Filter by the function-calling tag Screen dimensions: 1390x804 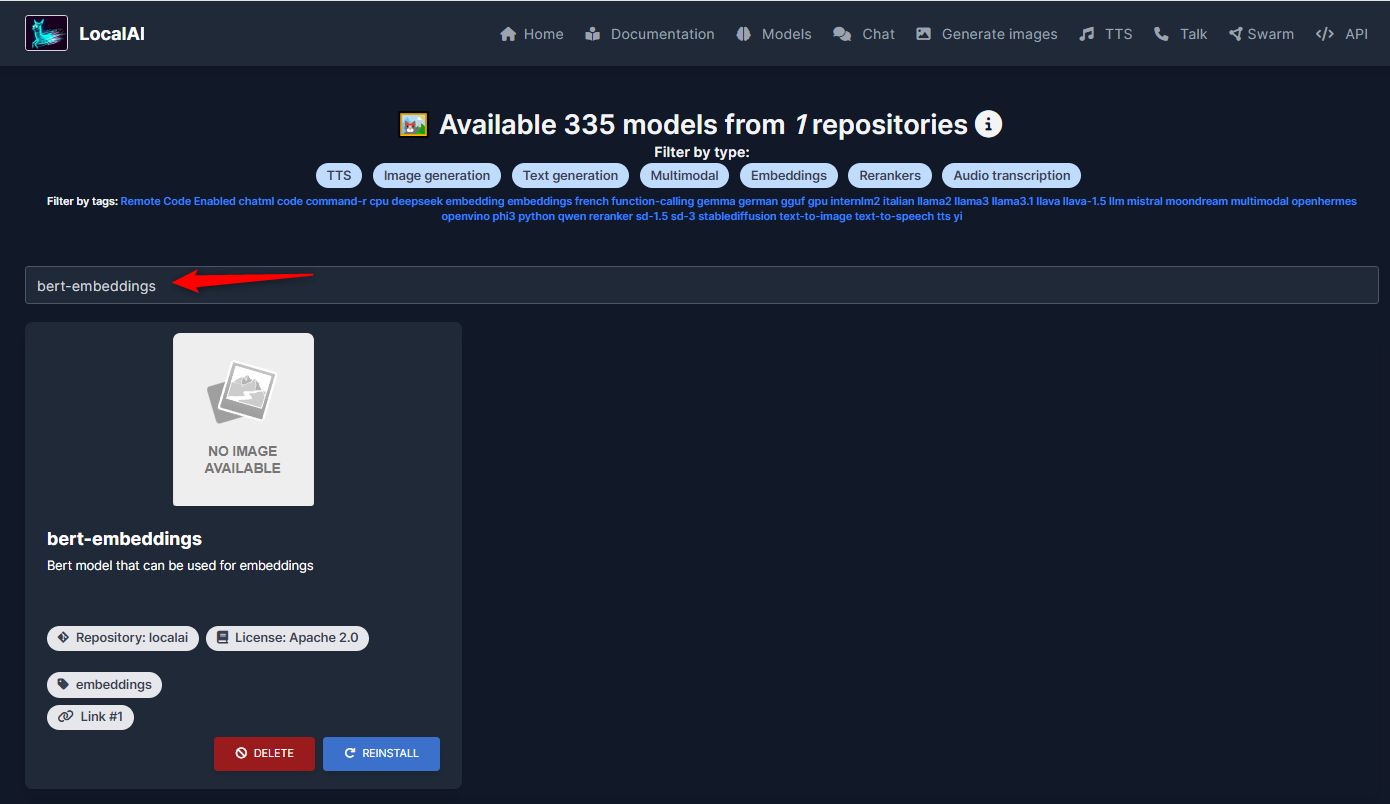coord(653,201)
